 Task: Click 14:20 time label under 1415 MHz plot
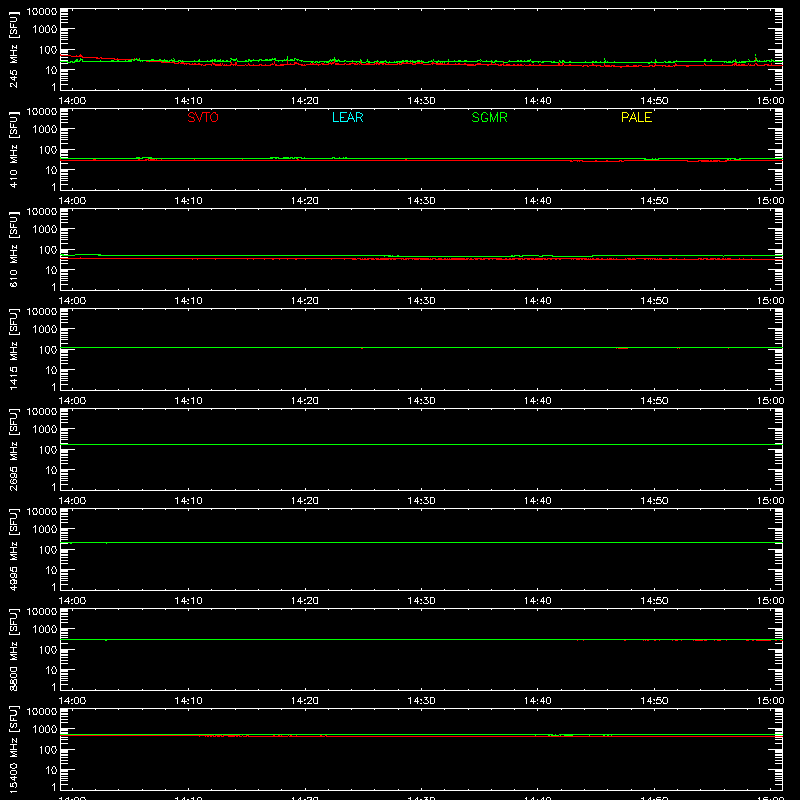pyautogui.click(x=305, y=401)
